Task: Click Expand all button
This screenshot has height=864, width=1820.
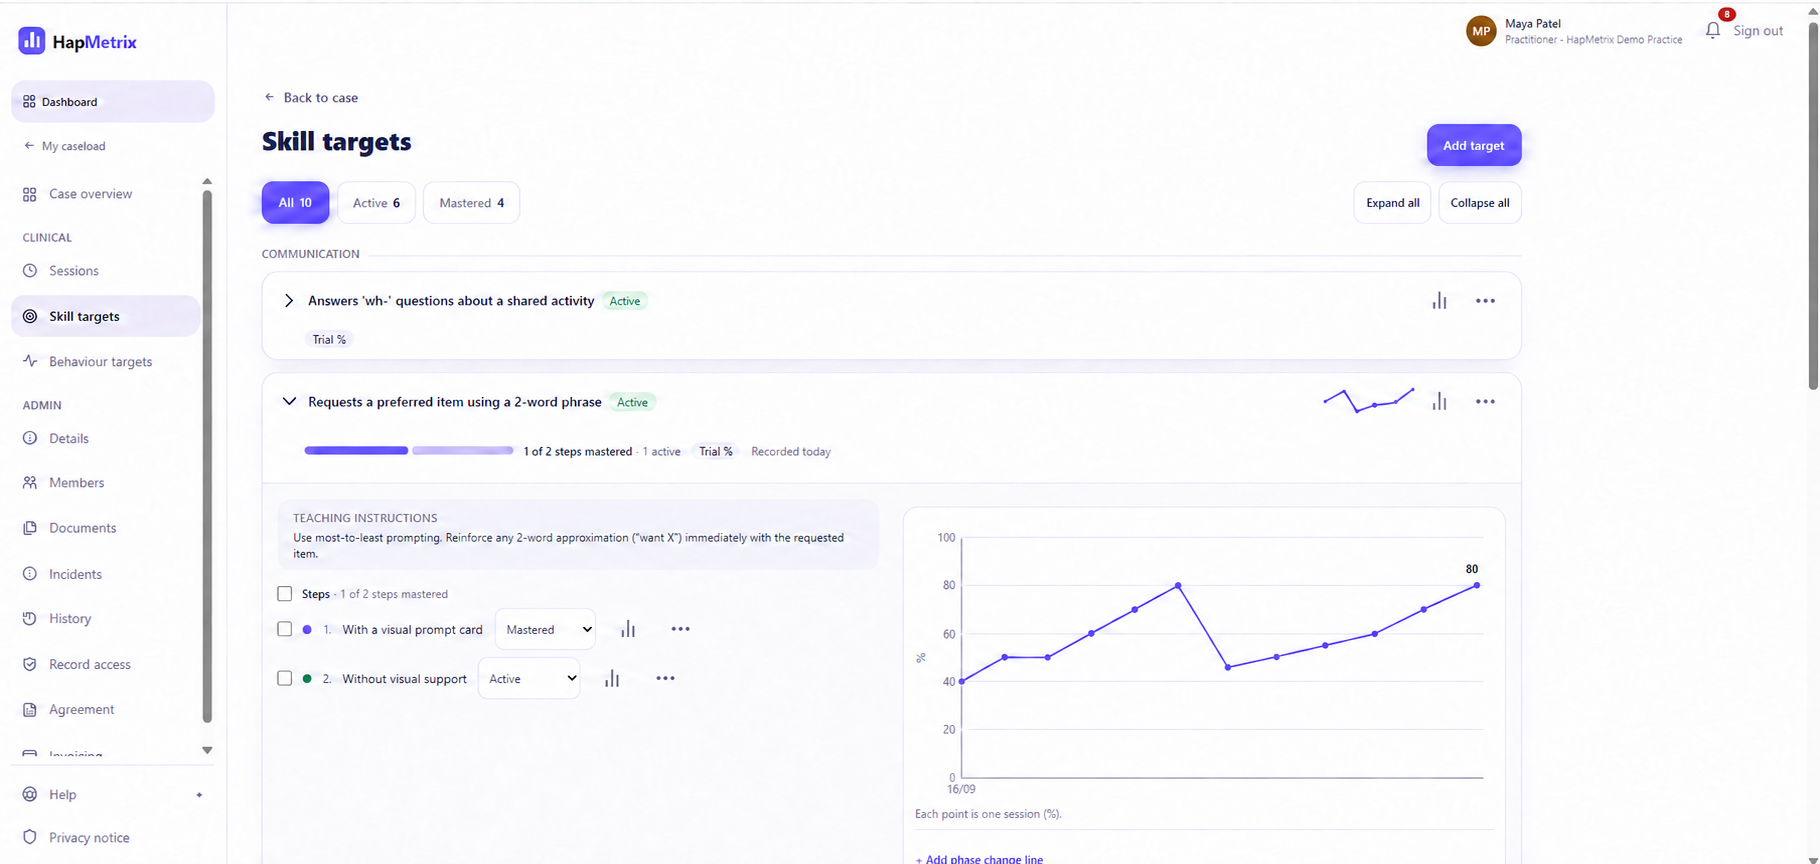Action: 1392,203
